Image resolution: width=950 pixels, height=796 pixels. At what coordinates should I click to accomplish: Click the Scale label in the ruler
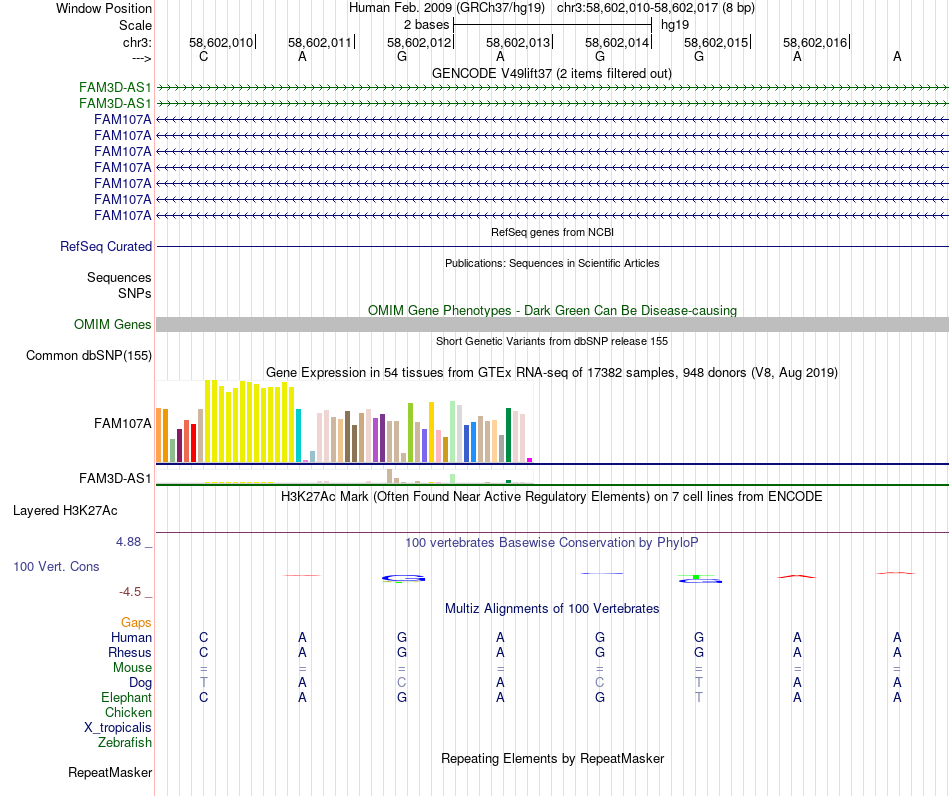tap(135, 25)
